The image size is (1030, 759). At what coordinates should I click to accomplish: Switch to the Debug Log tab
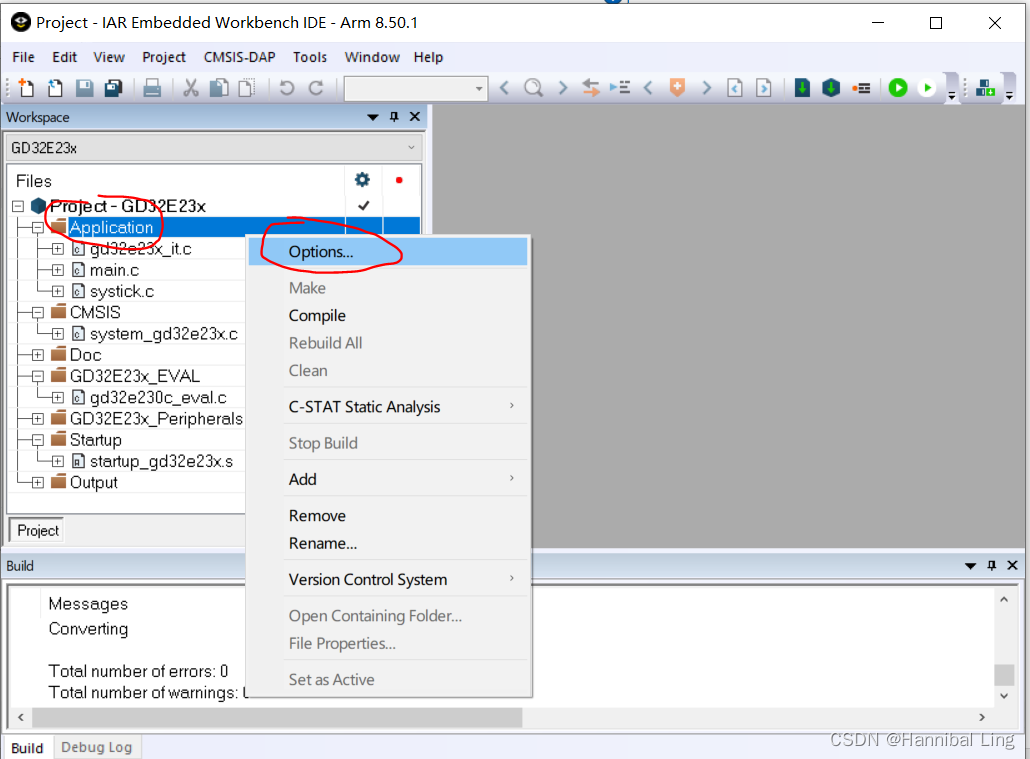coord(97,747)
